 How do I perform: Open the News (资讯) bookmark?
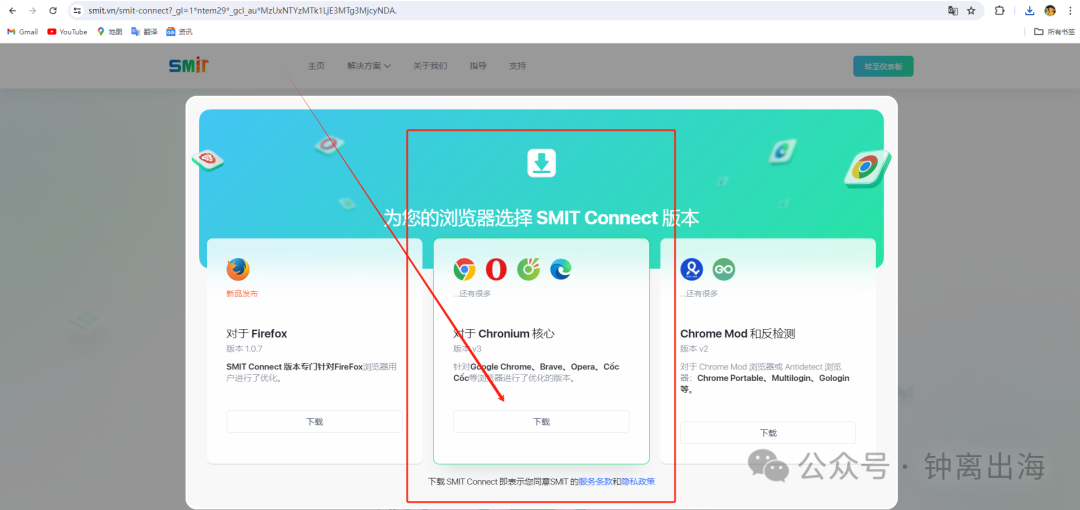tap(179, 32)
